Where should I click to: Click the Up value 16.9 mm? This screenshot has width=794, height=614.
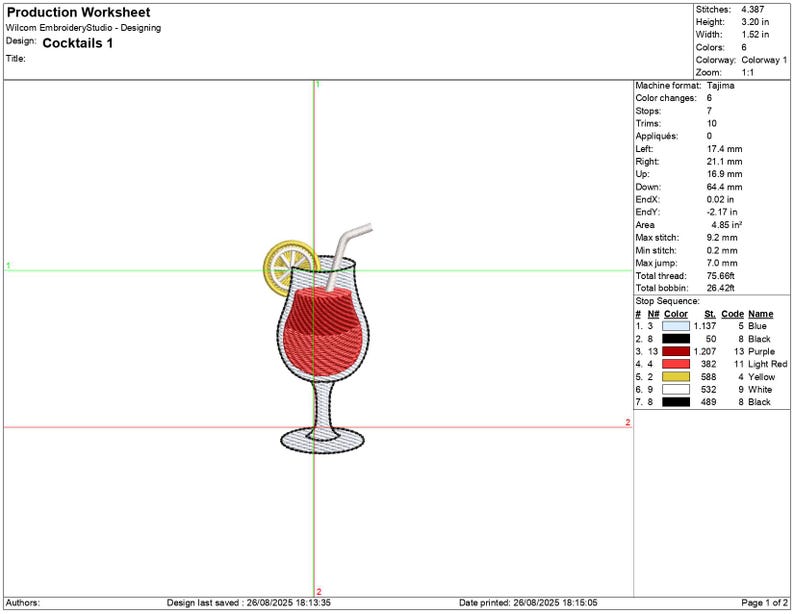pos(724,174)
